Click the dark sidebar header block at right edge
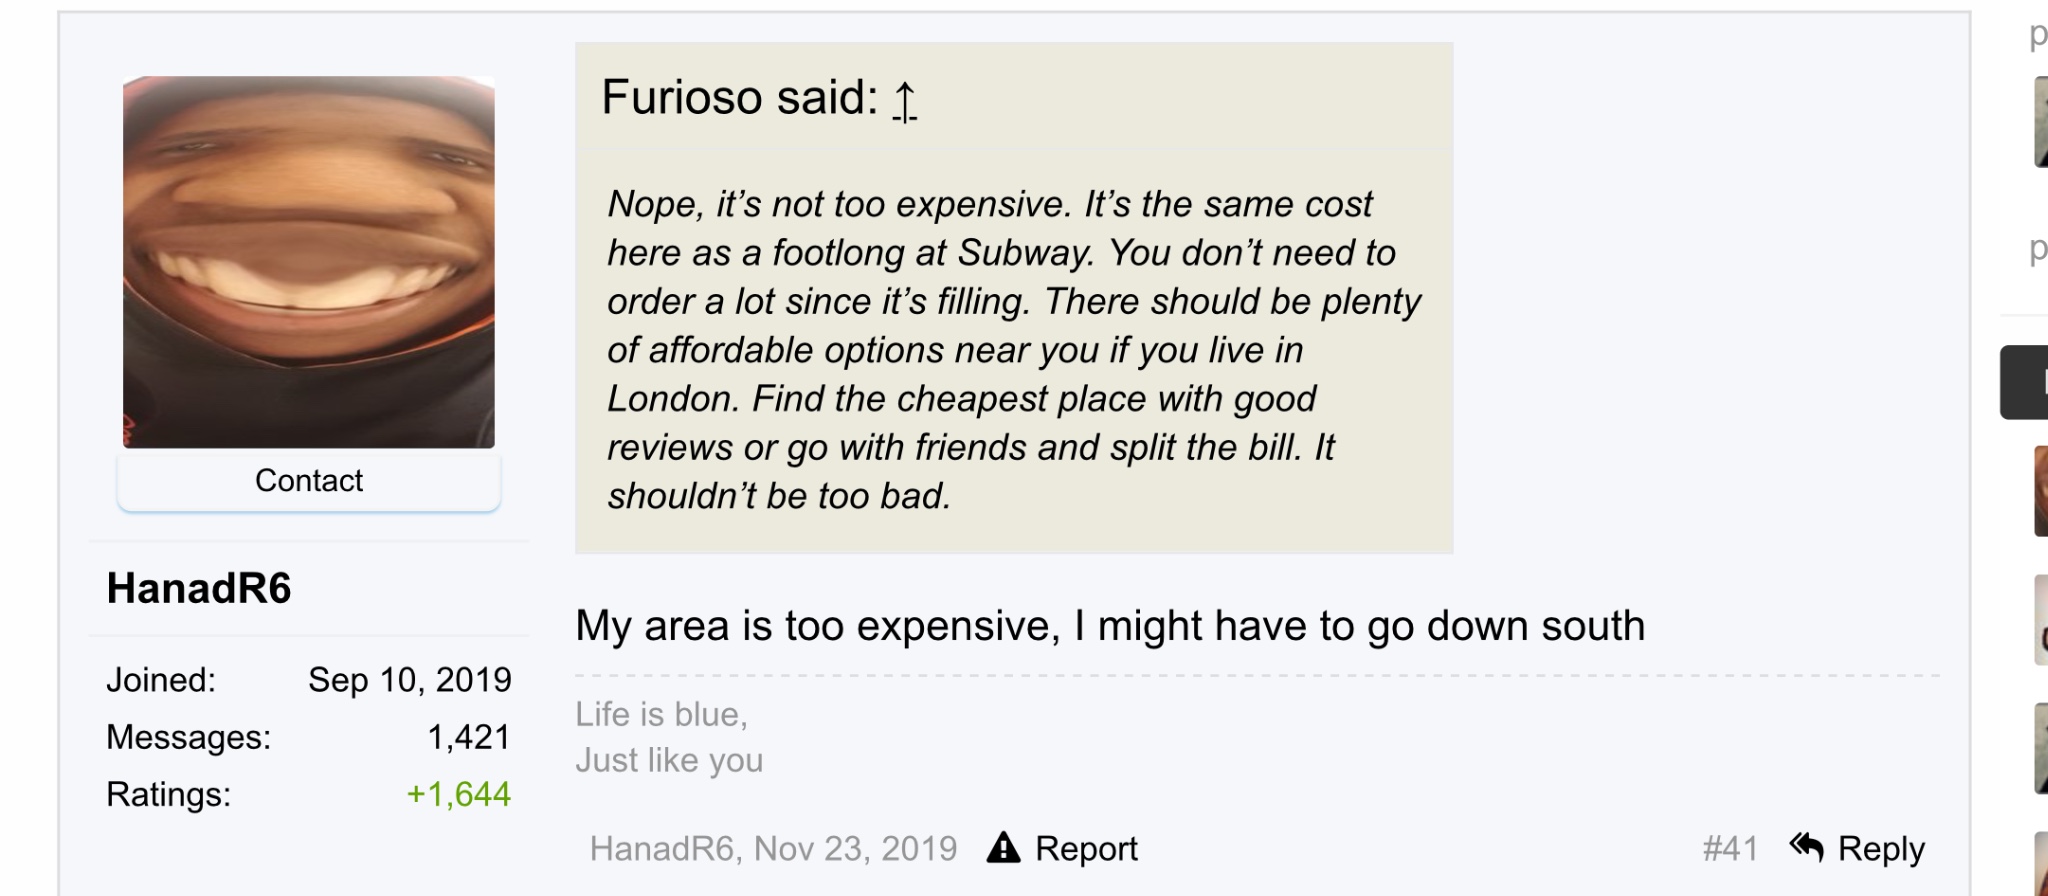Image resolution: width=2048 pixels, height=896 pixels. [2024, 382]
